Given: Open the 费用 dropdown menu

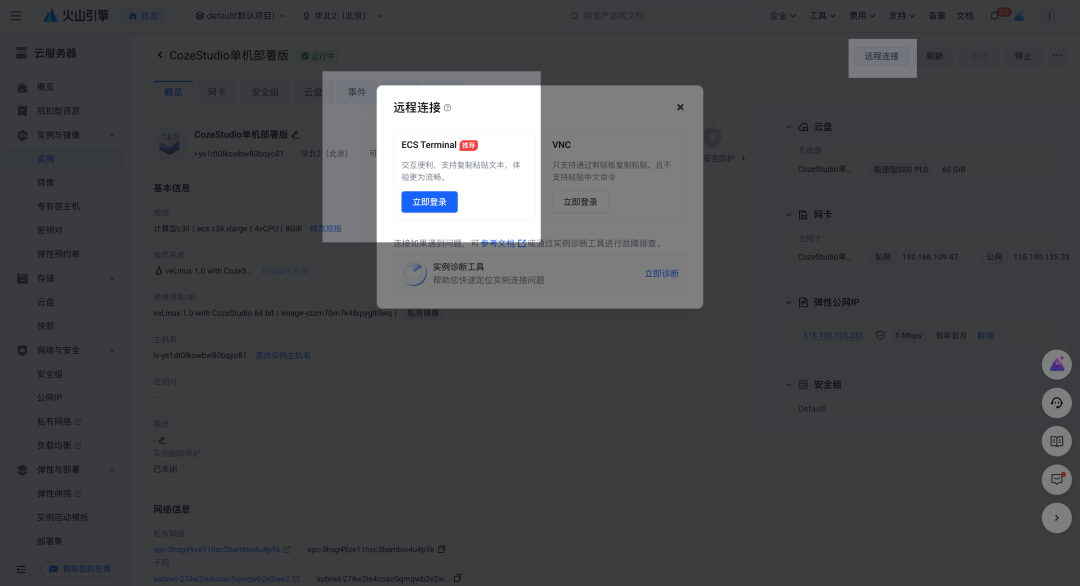Looking at the screenshot, I should pyautogui.click(x=862, y=16).
